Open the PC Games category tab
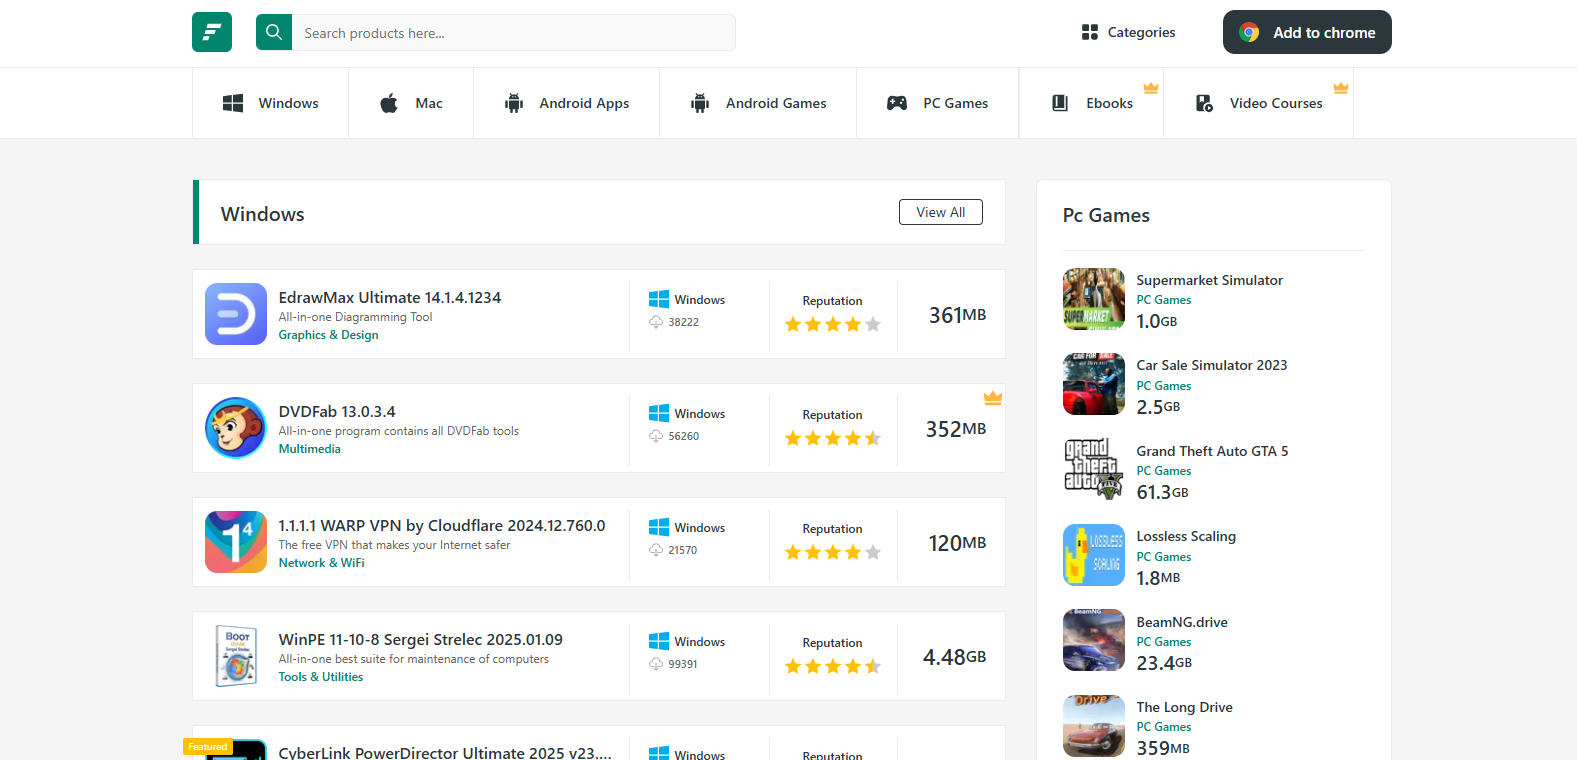This screenshot has width=1577, height=760. (x=938, y=103)
